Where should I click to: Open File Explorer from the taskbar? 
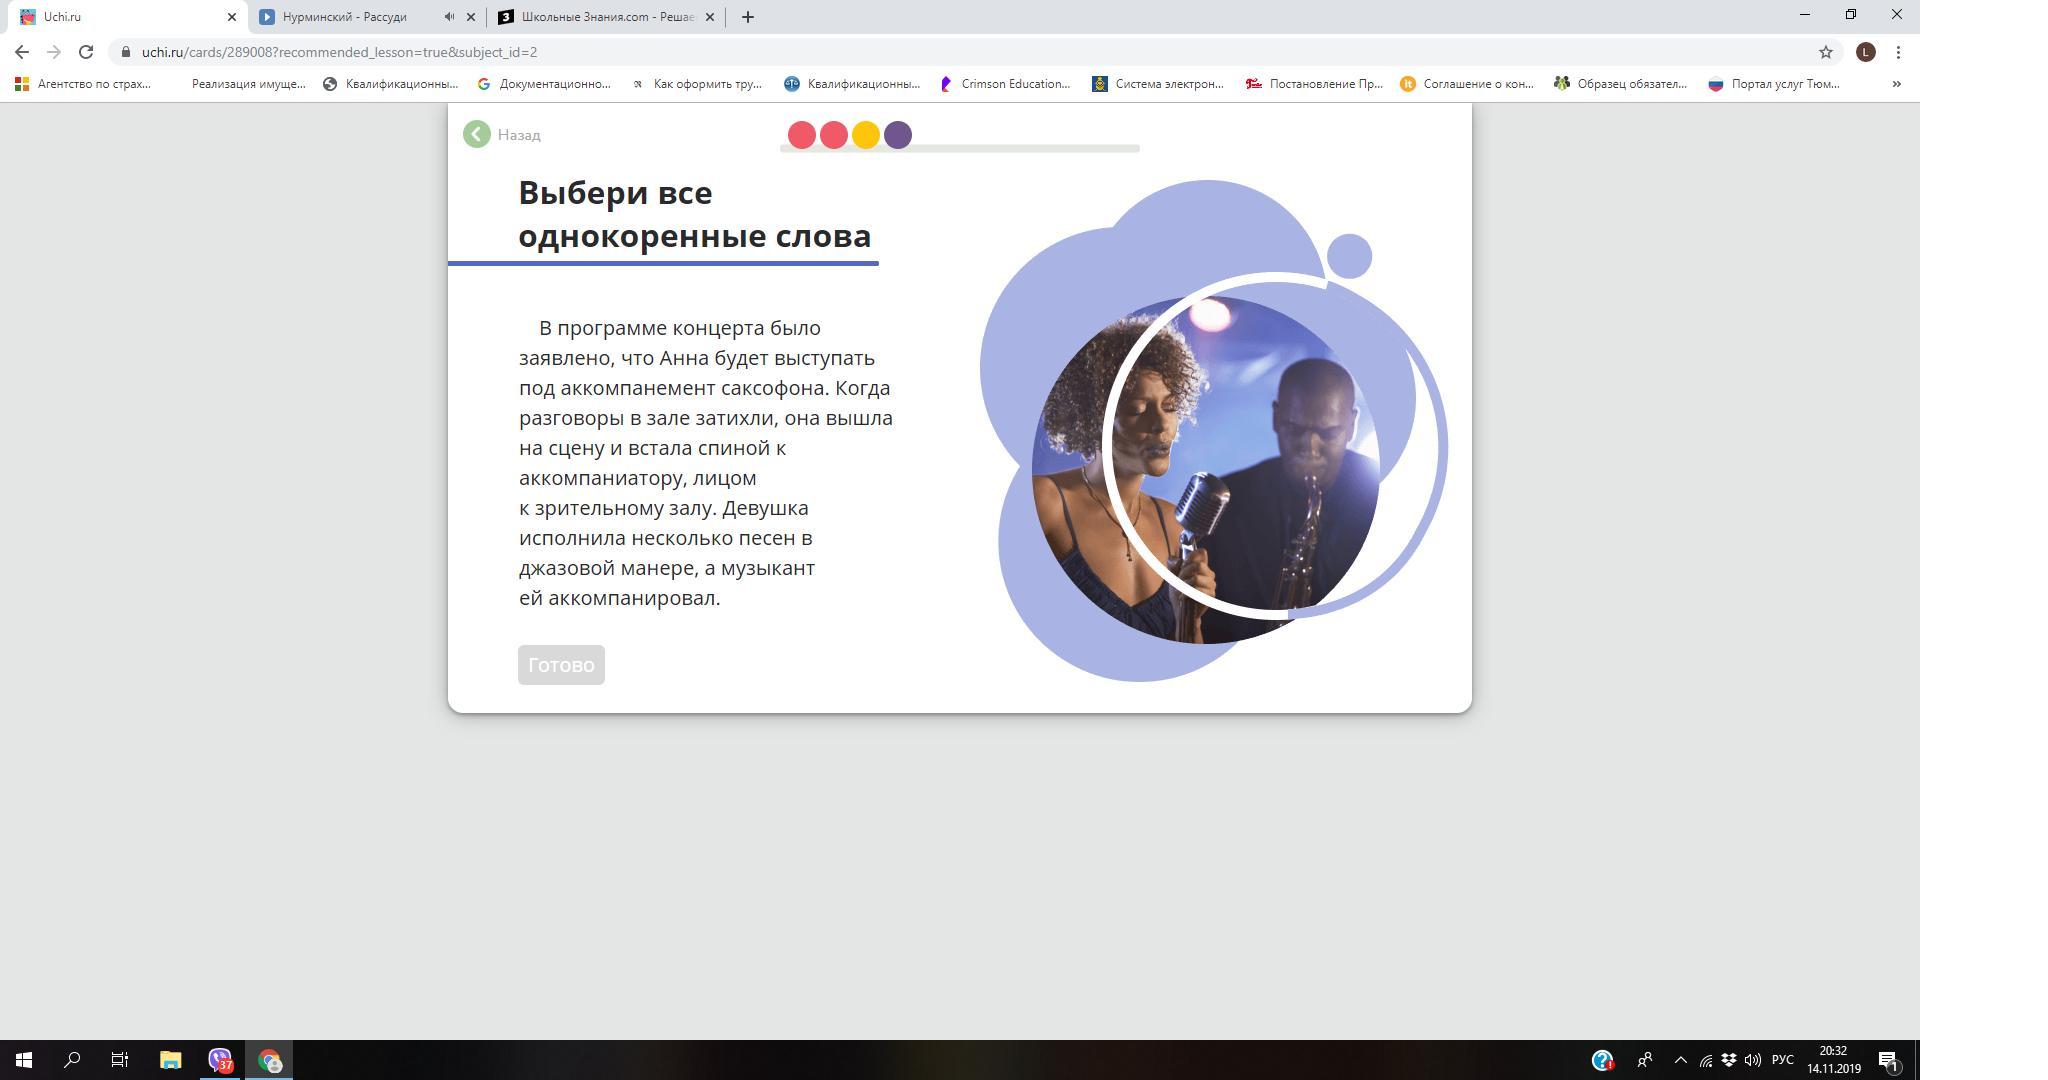[170, 1060]
